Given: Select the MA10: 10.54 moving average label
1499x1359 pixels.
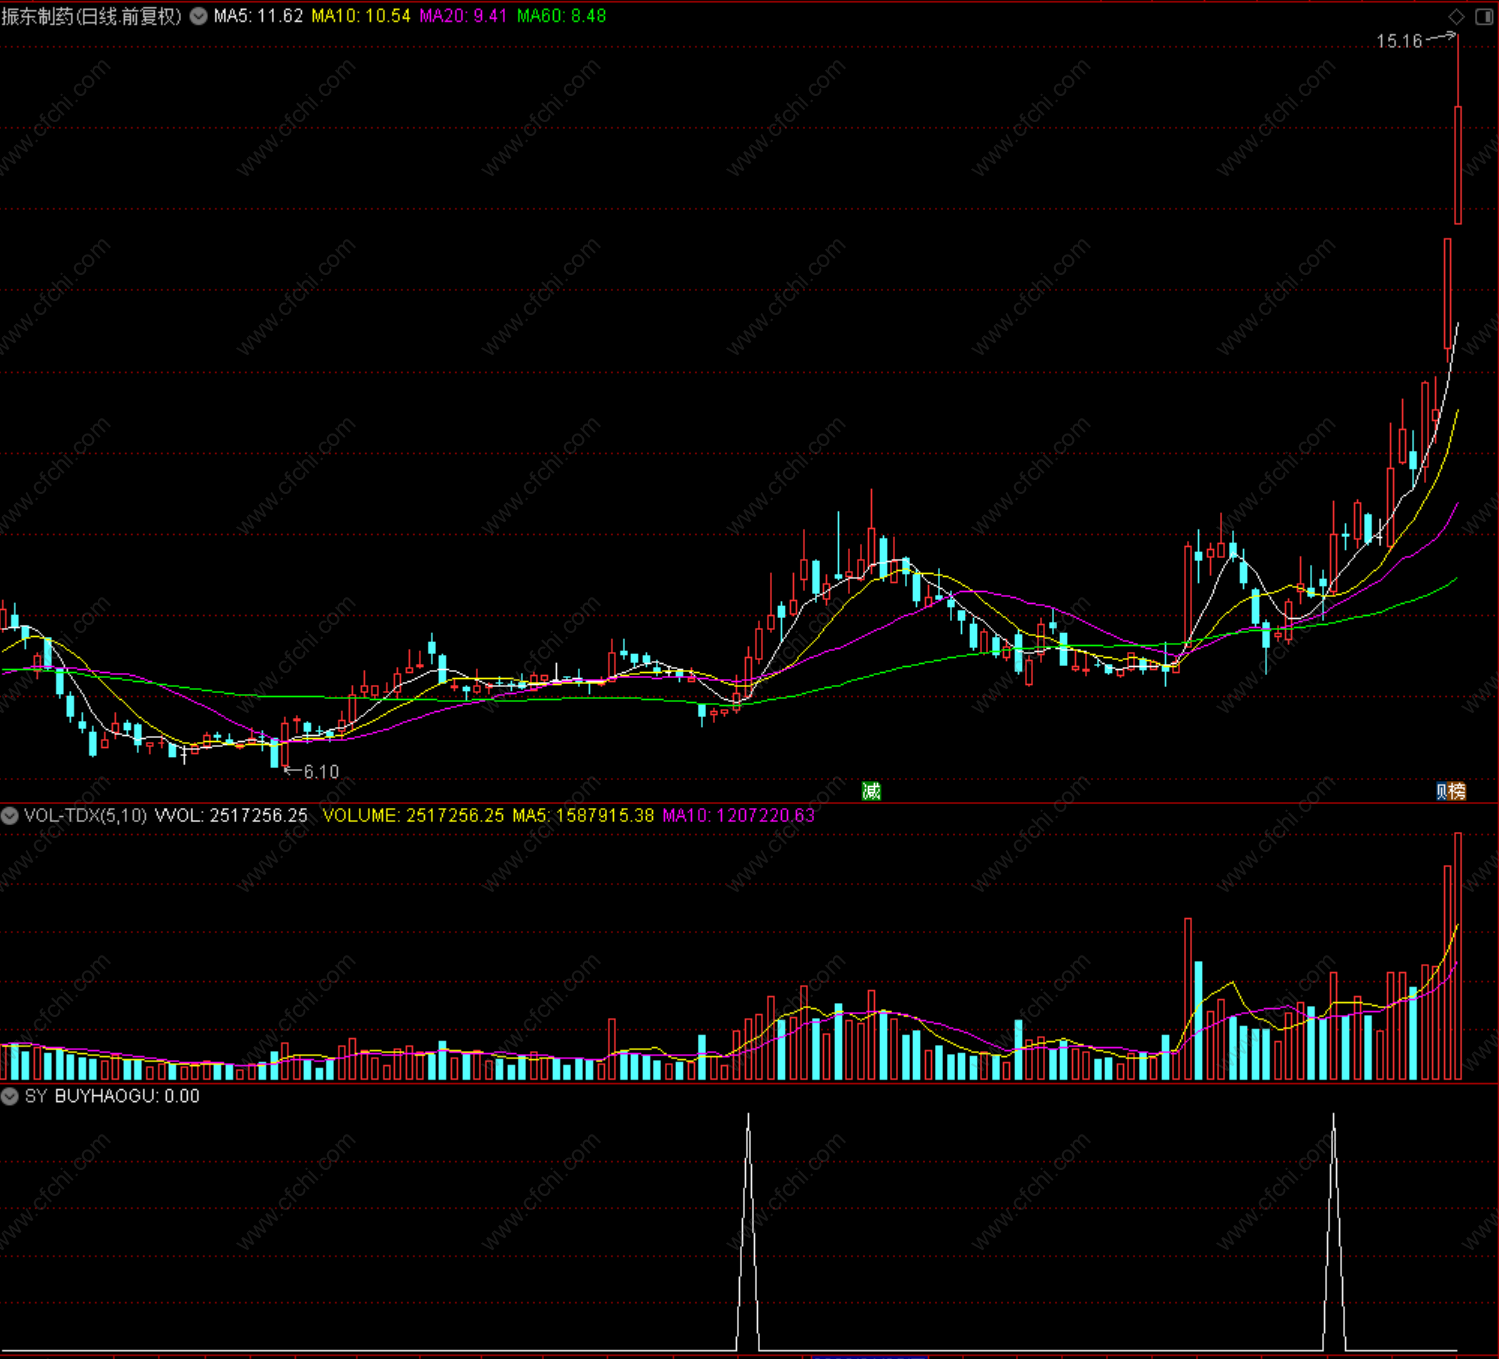Looking at the screenshot, I should coord(361,16).
